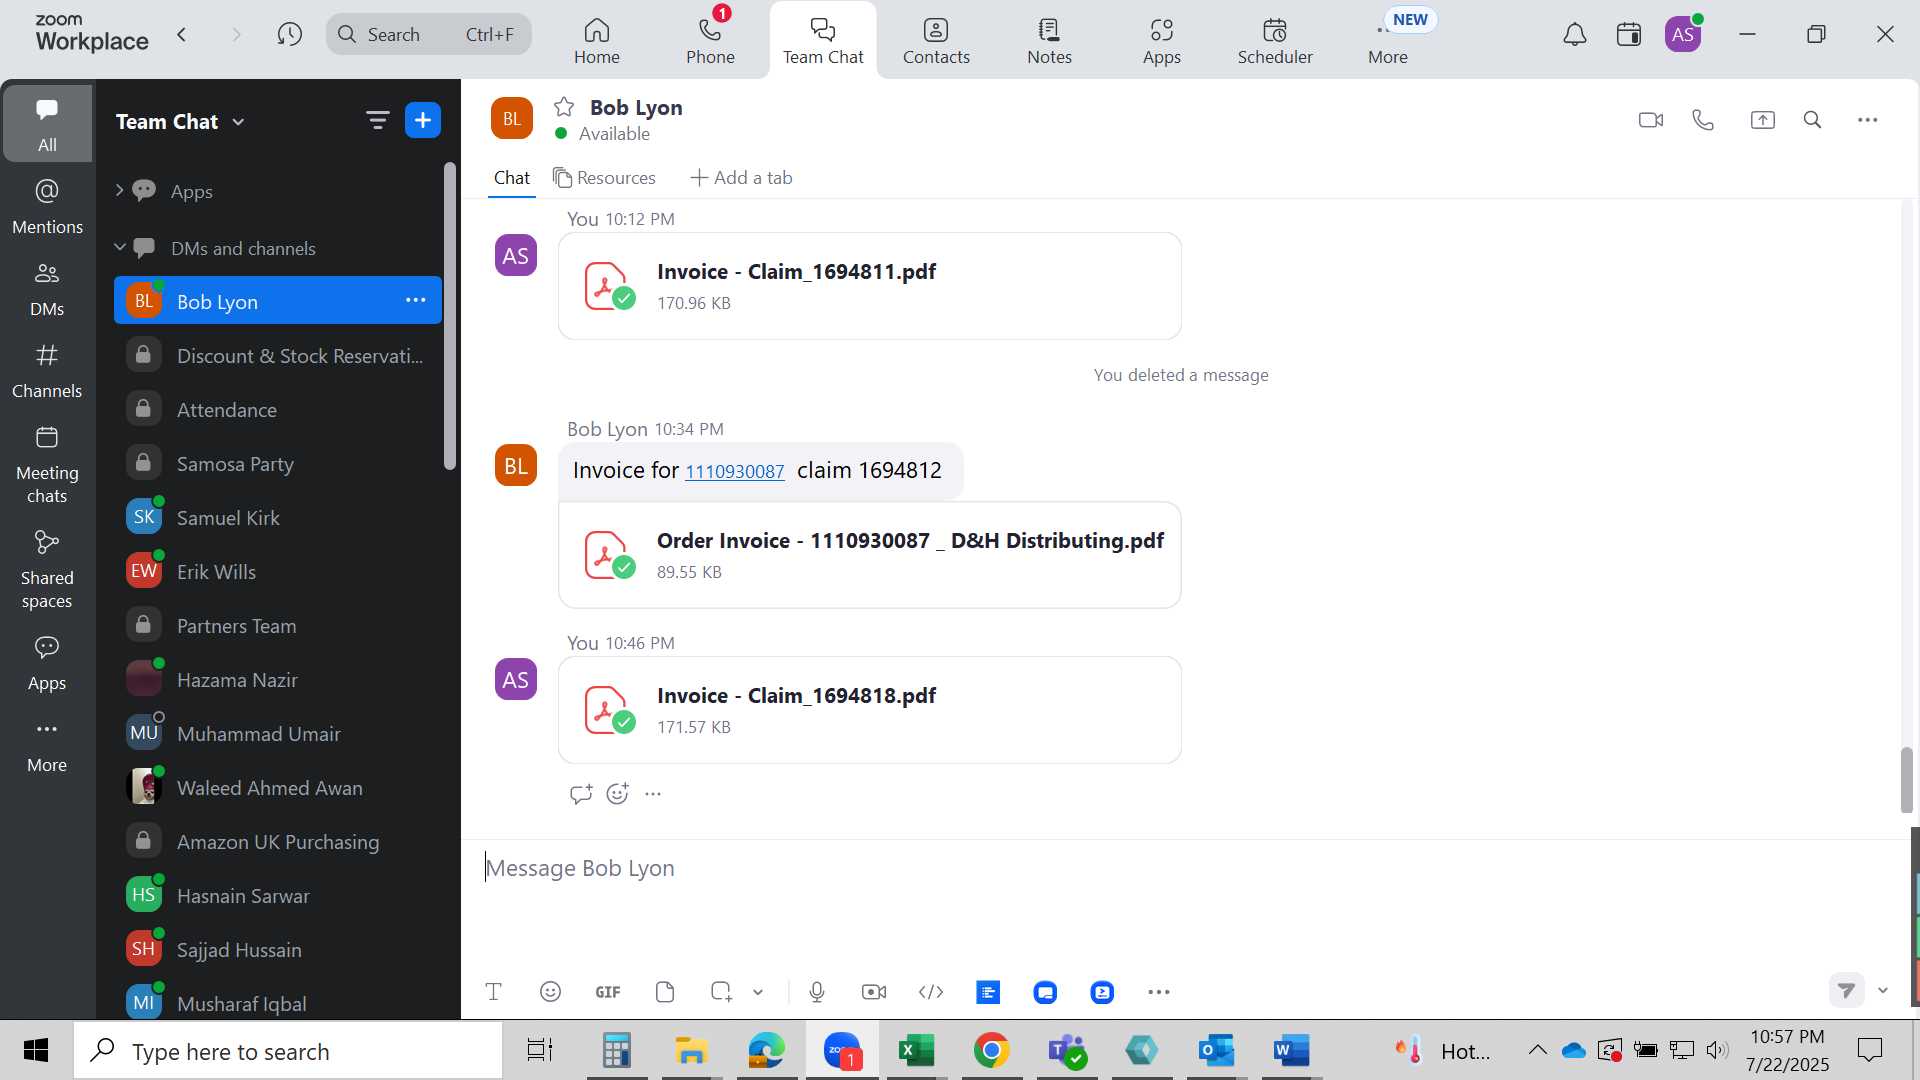The image size is (1920, 1080).
Task: Collapse the DMs and channels section
Action: point(119,247)
